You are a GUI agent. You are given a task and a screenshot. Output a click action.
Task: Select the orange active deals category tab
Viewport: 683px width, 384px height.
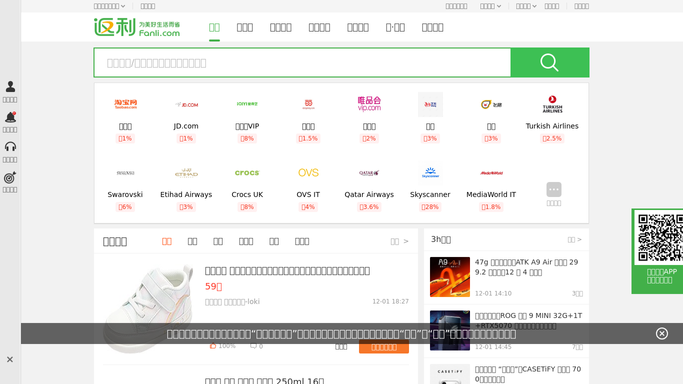click(x=166, y=241)
